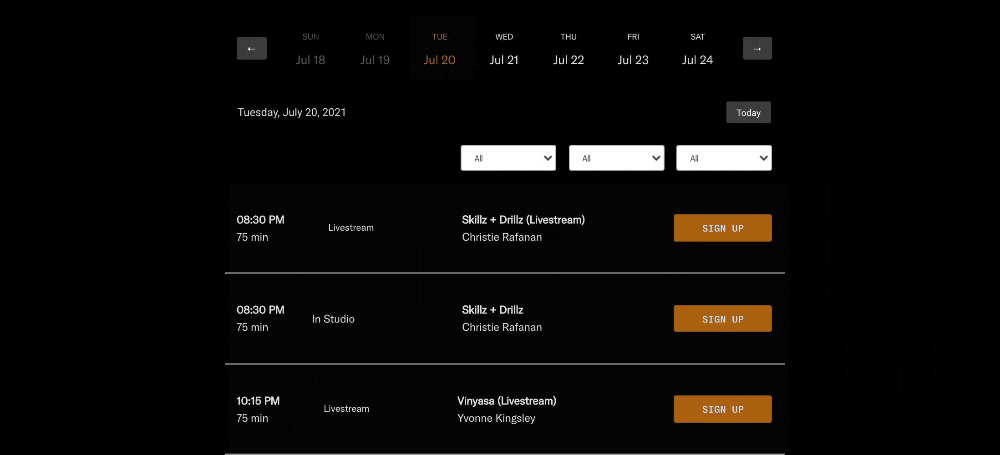Click the Today button
This screenshot has height=455, width=1000.
pos(749,112)
